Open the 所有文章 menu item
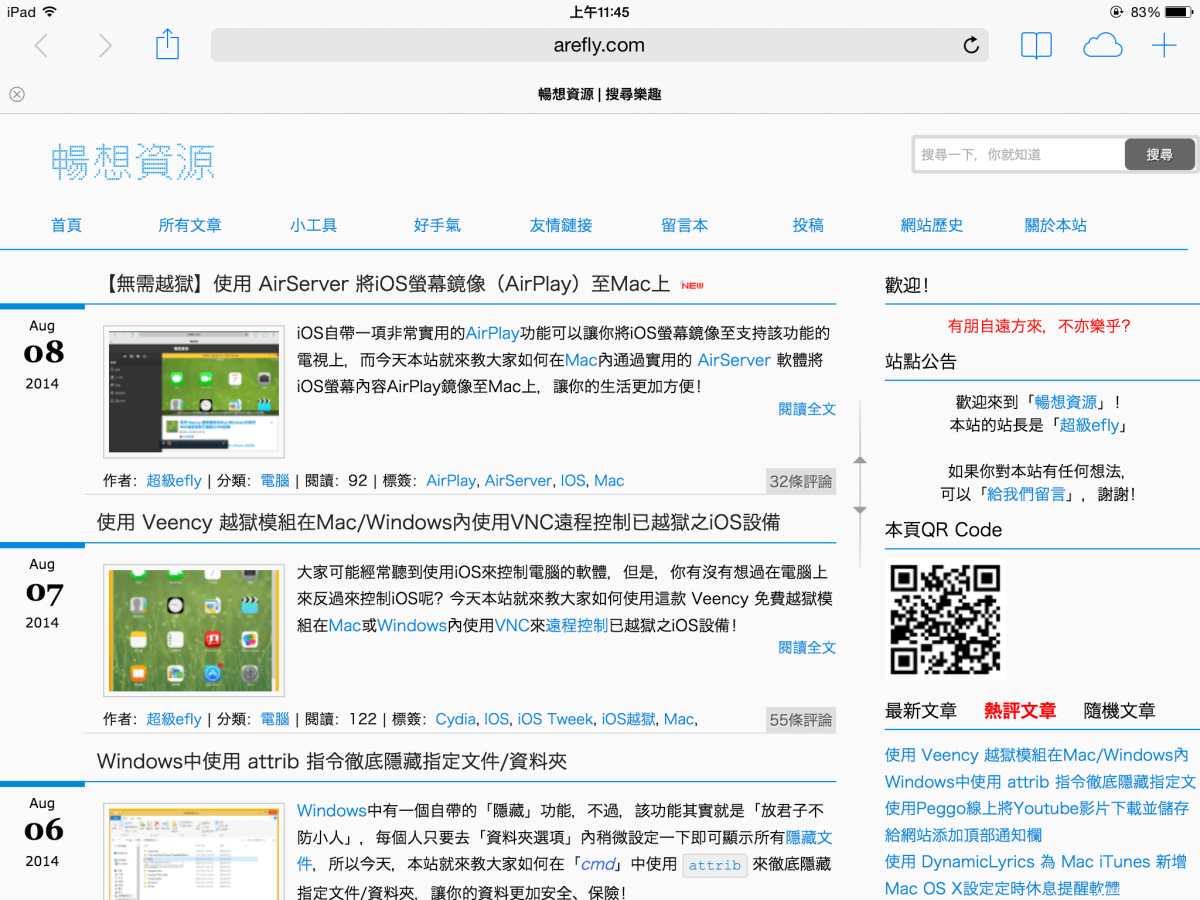The height and width of the screenshot is (900, 1200). click(190, 225)
